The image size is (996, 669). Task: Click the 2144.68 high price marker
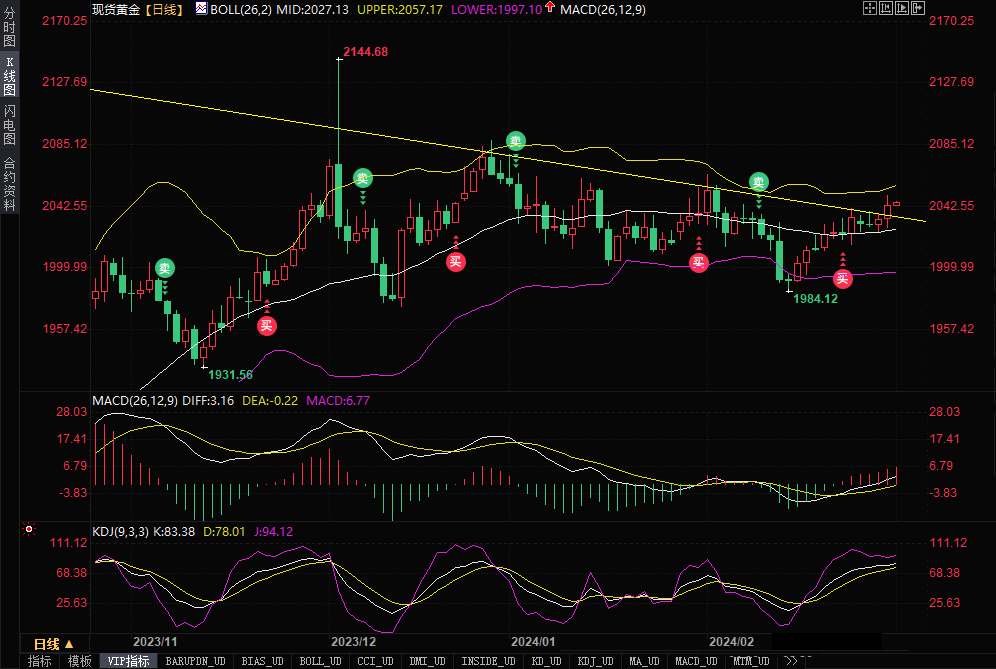(x=365, y=51)
